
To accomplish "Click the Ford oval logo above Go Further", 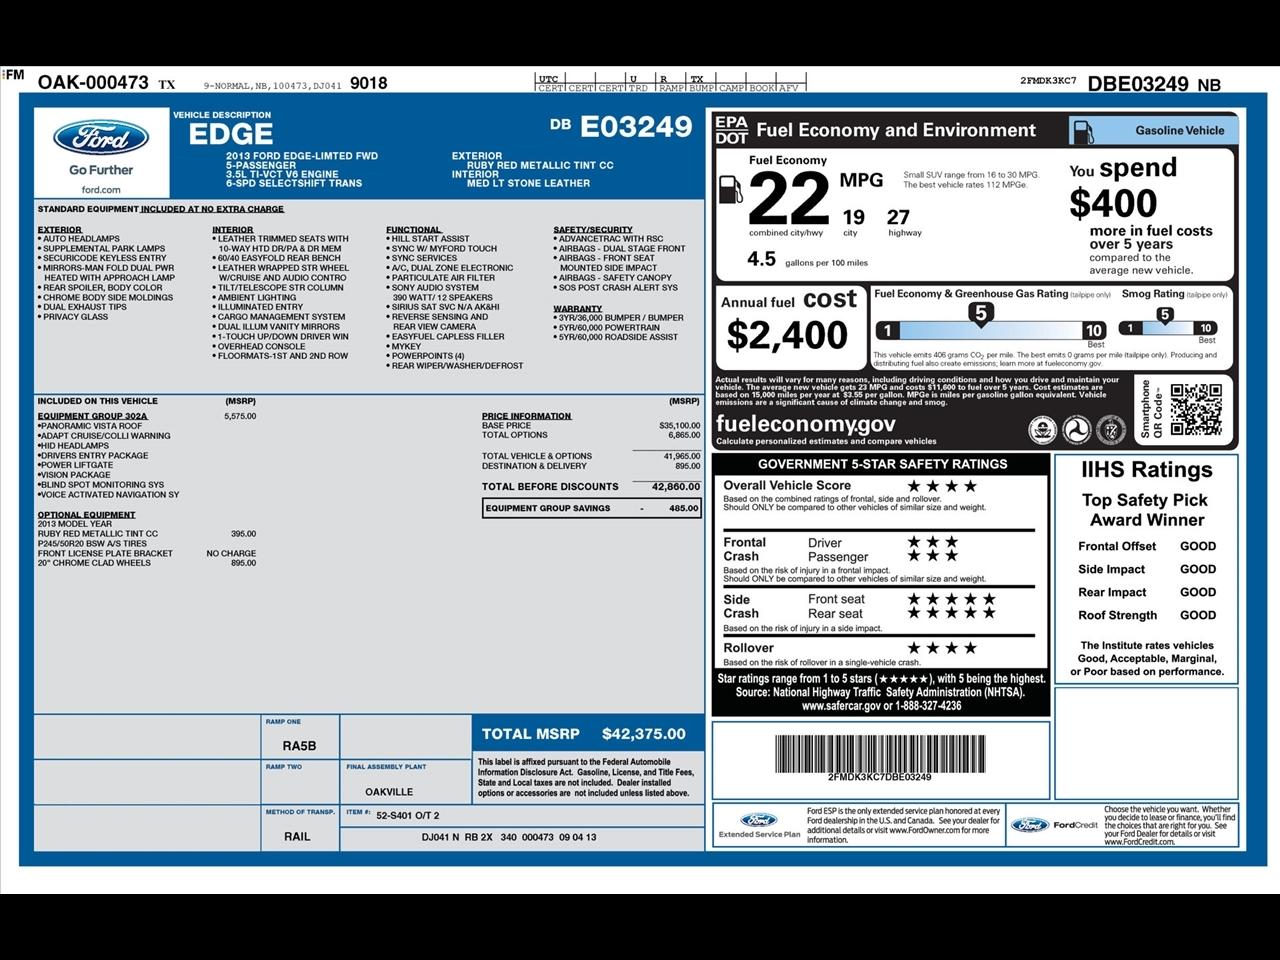I will (x=101, y=139).
